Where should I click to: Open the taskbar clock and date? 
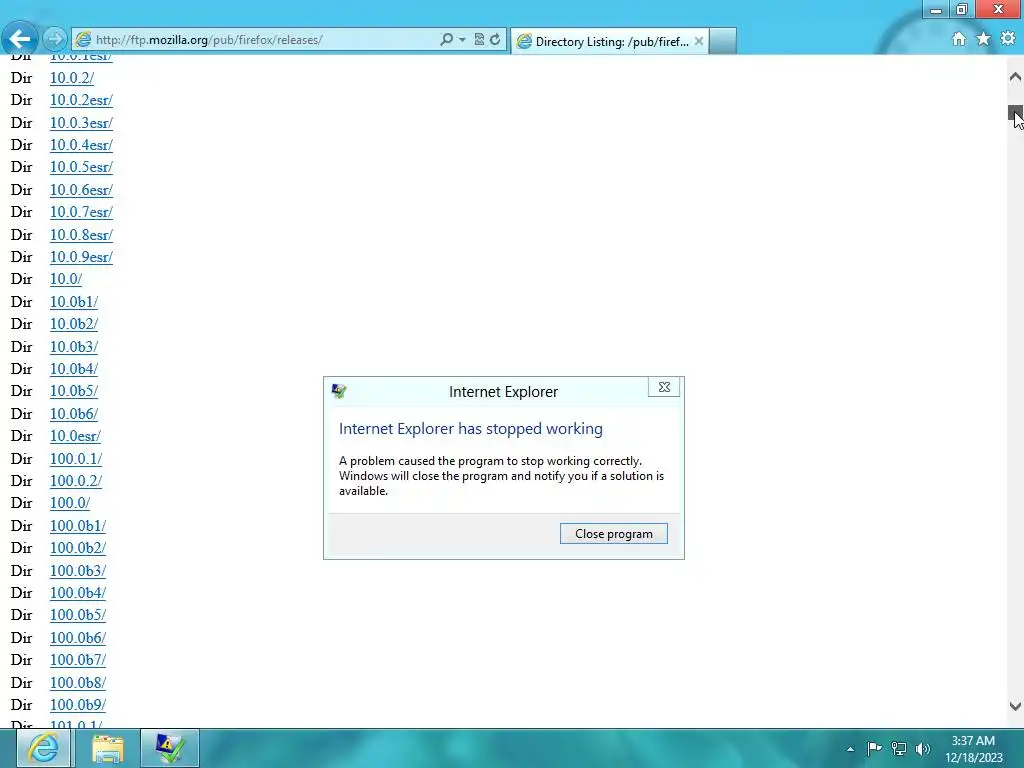pos(973,749)
